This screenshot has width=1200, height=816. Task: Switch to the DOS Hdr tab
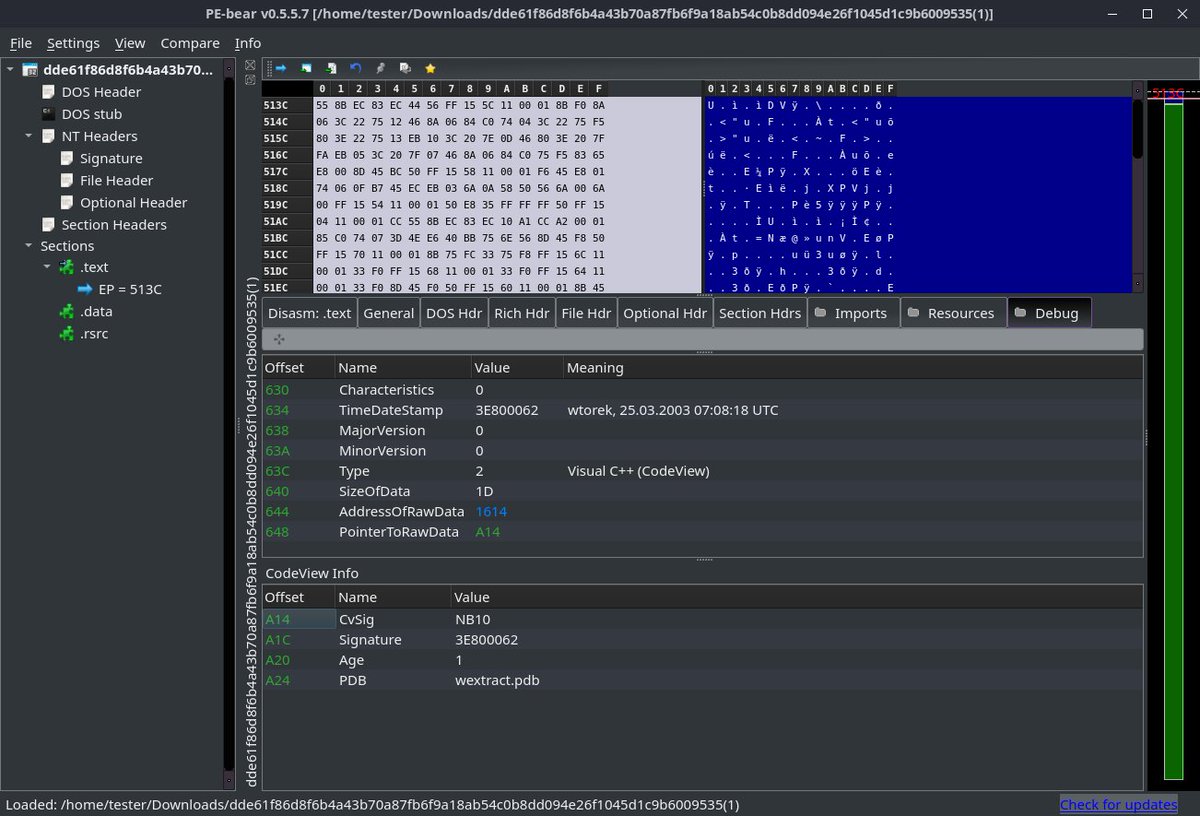click(x=454, y=313)
